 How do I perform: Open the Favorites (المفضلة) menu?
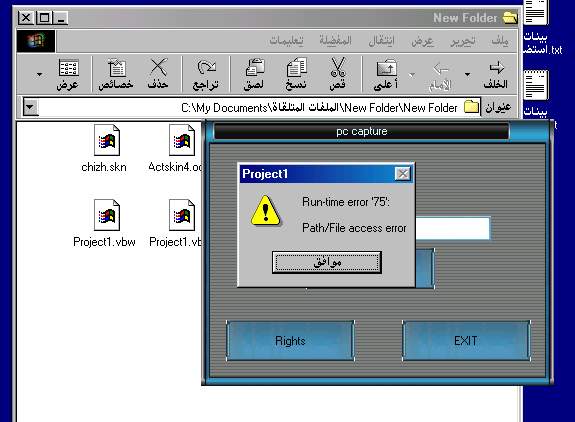pyautogui.click(x=335, y=40)
